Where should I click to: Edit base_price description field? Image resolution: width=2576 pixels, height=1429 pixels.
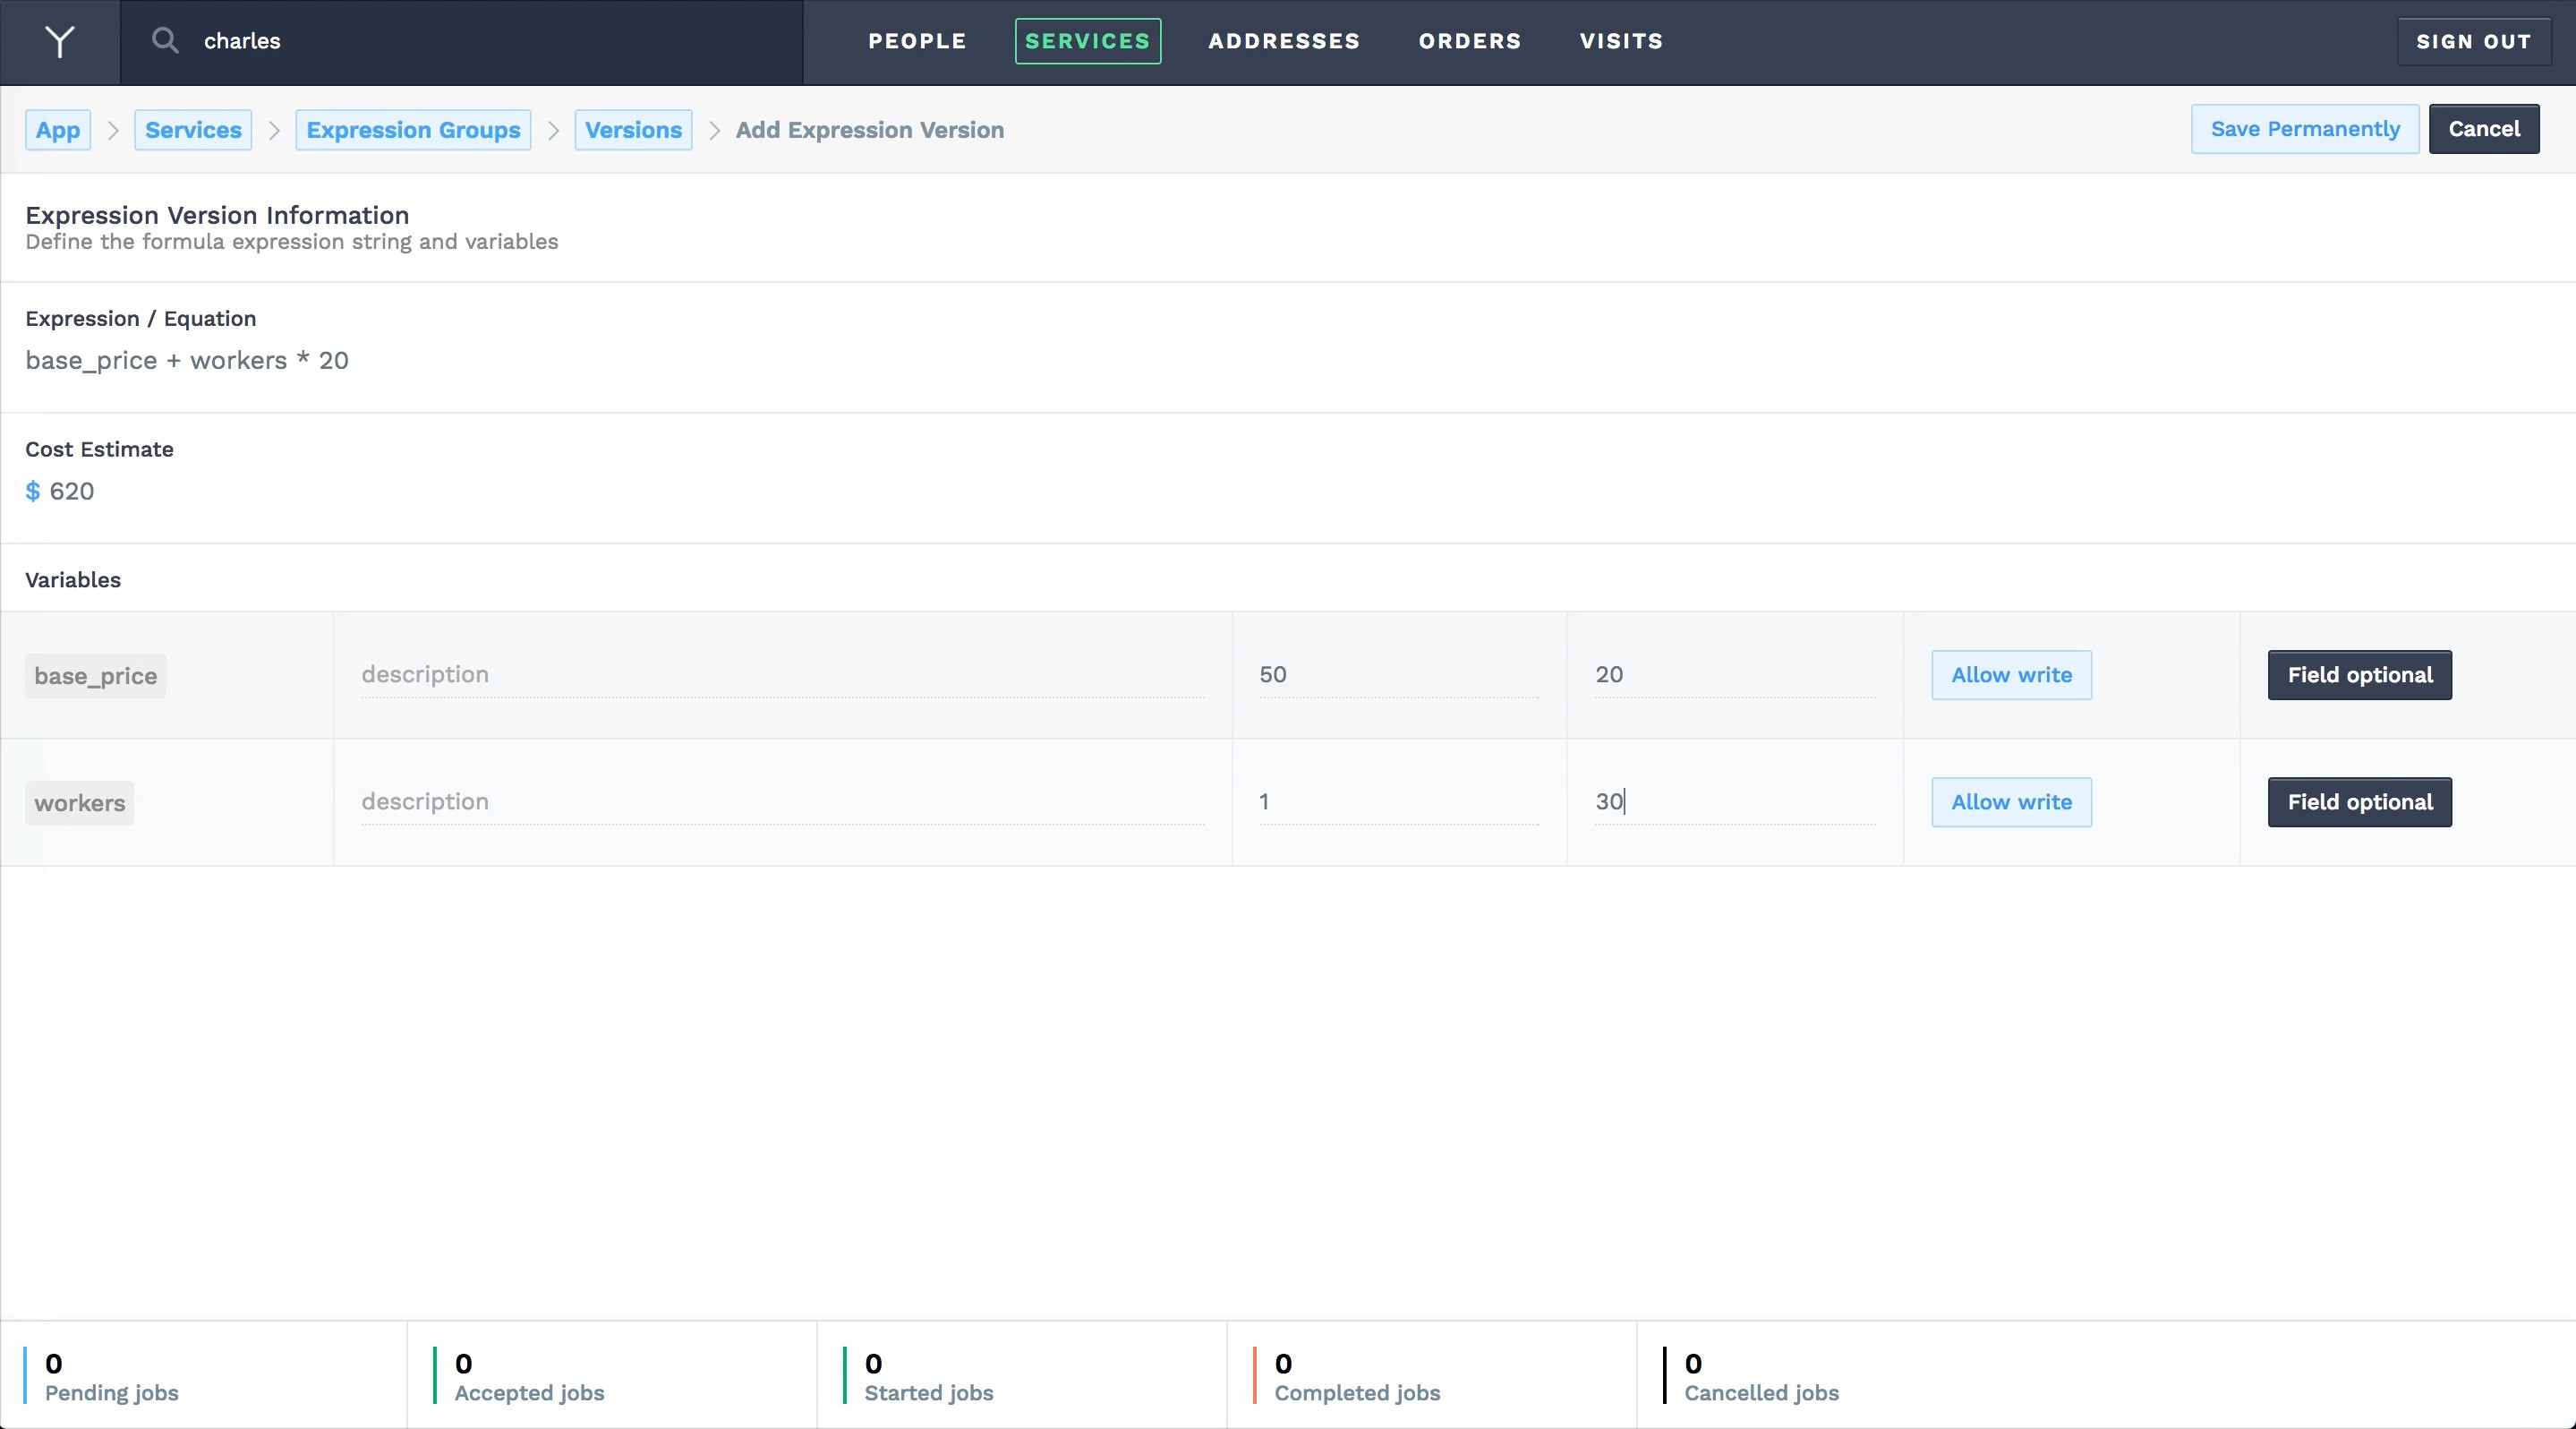click(x=783, y=675)
